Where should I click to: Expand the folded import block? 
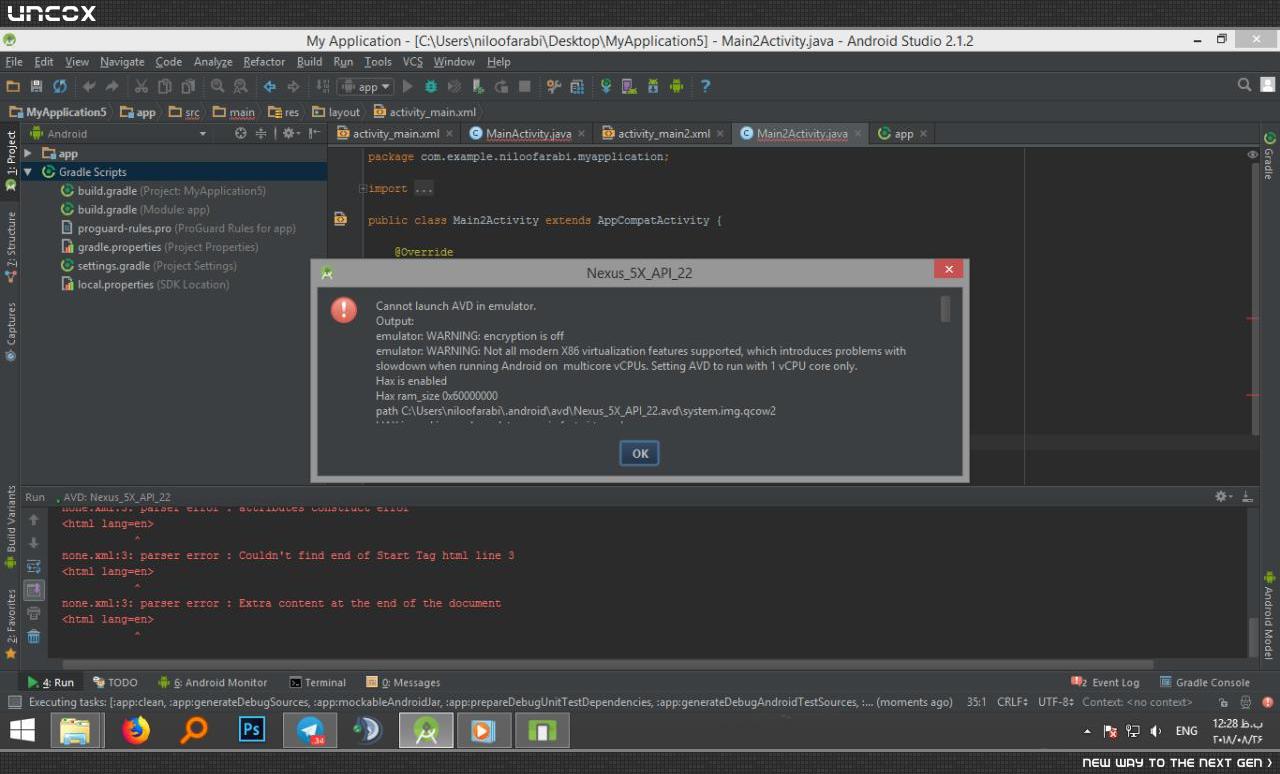click(363, 188)
